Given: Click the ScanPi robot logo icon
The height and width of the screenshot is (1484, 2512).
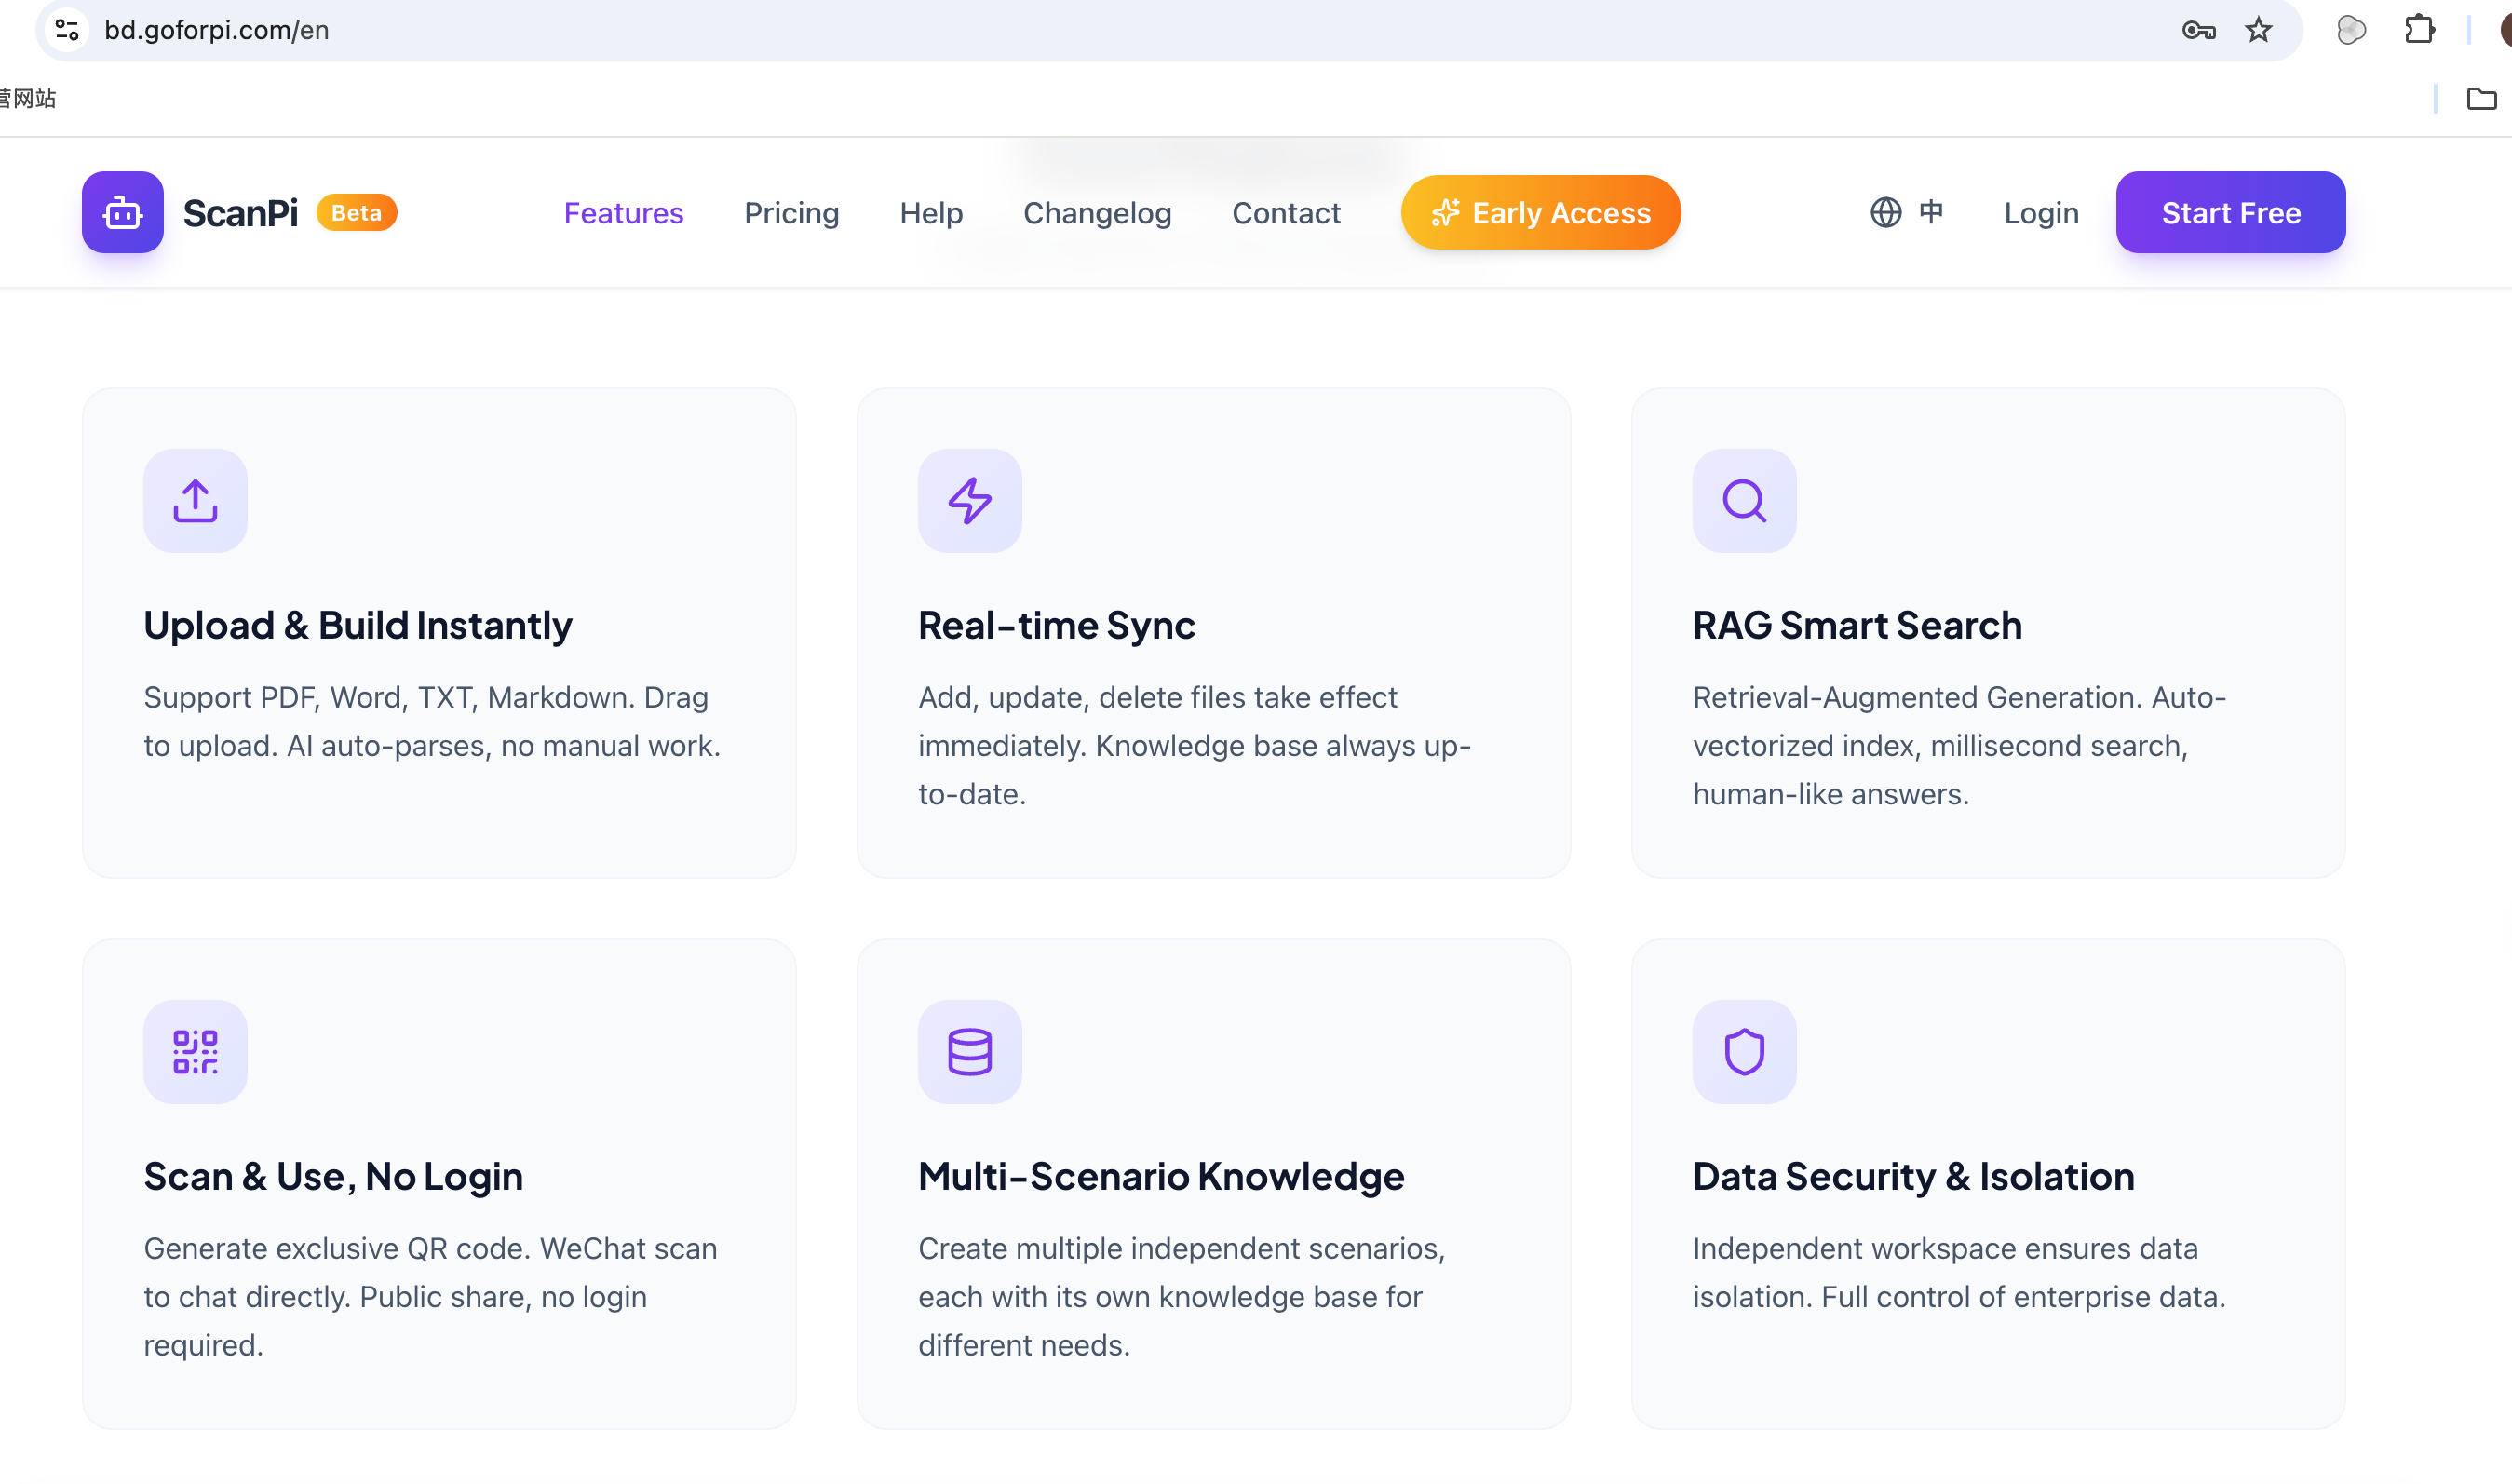Looking at the screenshot, I should tap(122, 212).
